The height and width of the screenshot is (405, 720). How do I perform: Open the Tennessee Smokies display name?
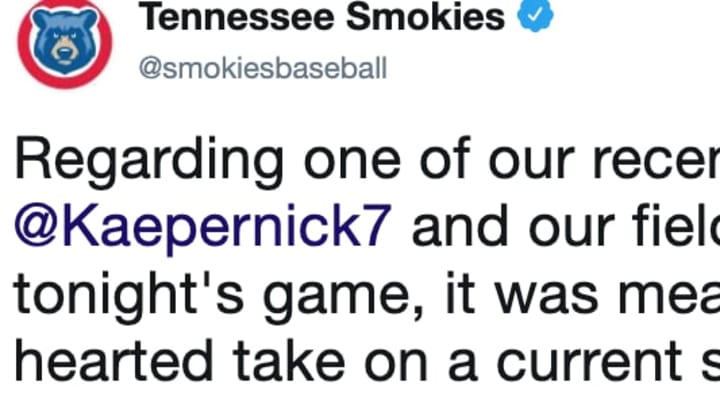tap(322, 17)
